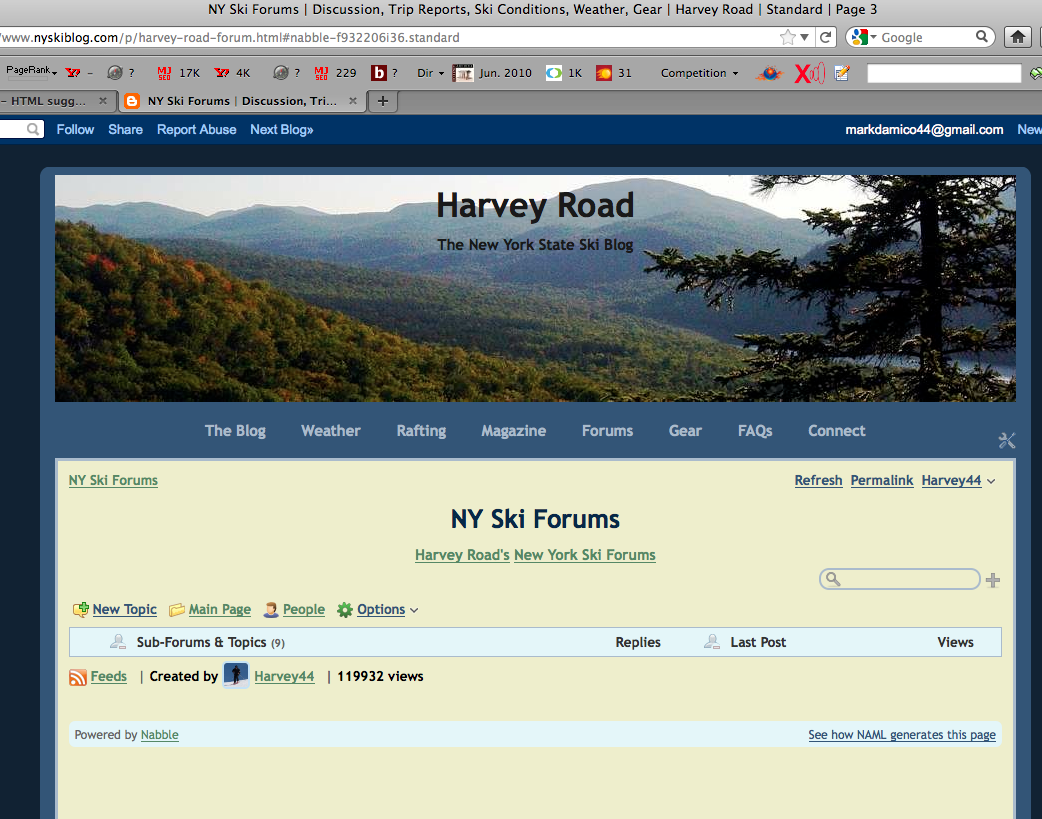The height and width of the screenshot is (819, 1042).
Task: Click the notepad pencil toolbar icon
Action: tap(842, 73)
